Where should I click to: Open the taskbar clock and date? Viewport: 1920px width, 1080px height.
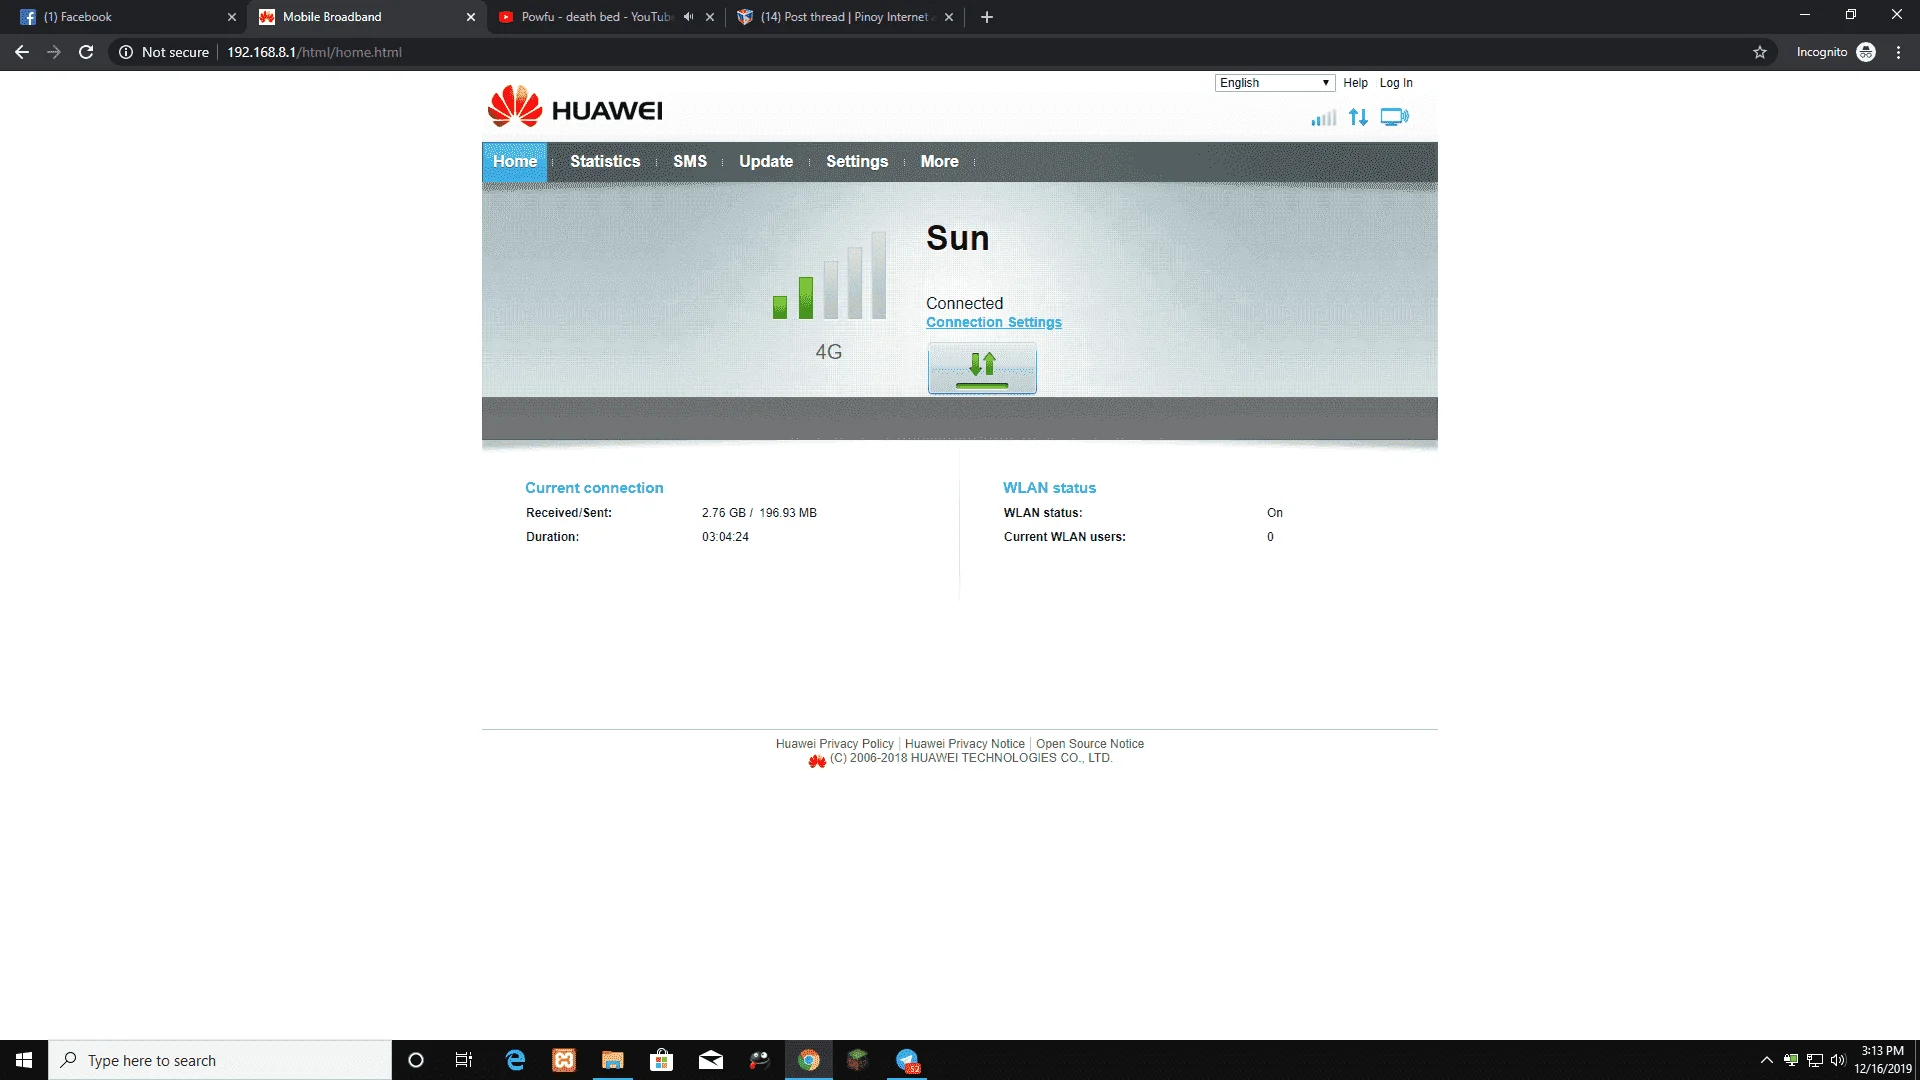1883,1060
